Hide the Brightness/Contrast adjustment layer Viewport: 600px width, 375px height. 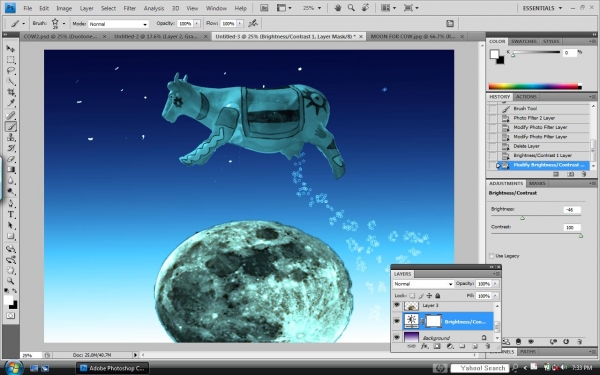tap(396, 321)
